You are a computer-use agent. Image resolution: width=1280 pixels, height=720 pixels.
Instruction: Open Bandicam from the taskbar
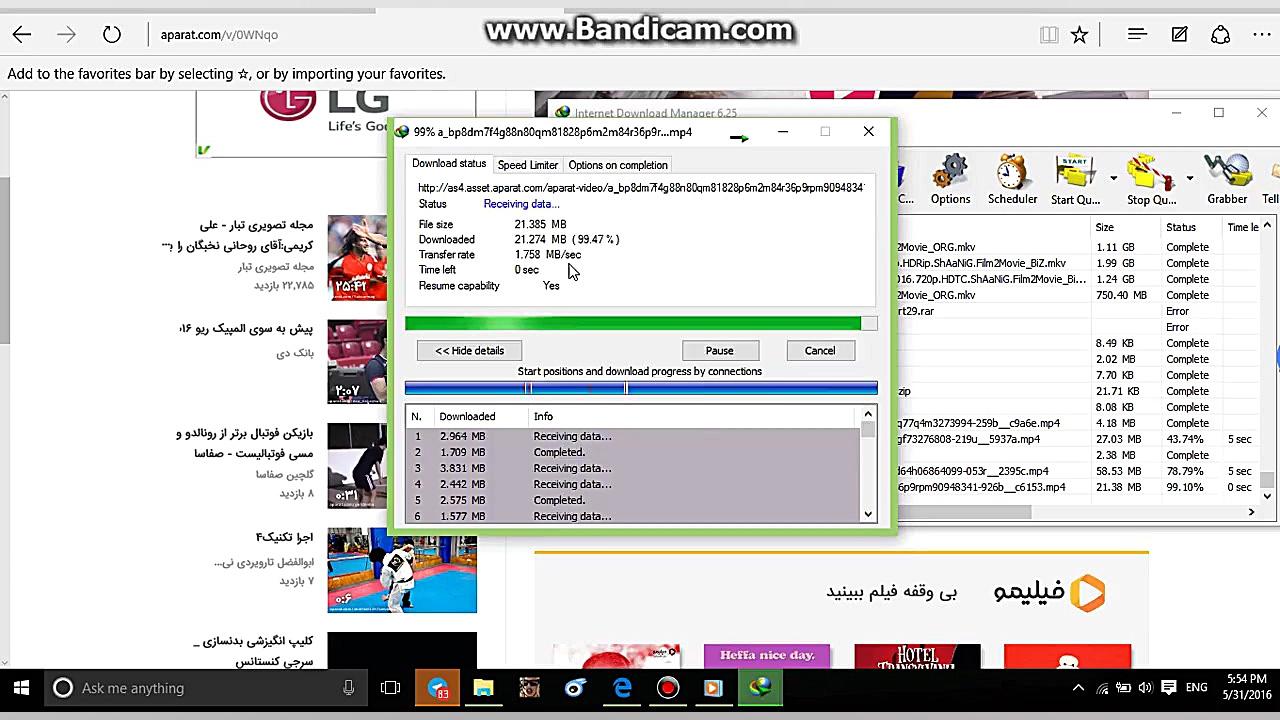tap(667, 688)
